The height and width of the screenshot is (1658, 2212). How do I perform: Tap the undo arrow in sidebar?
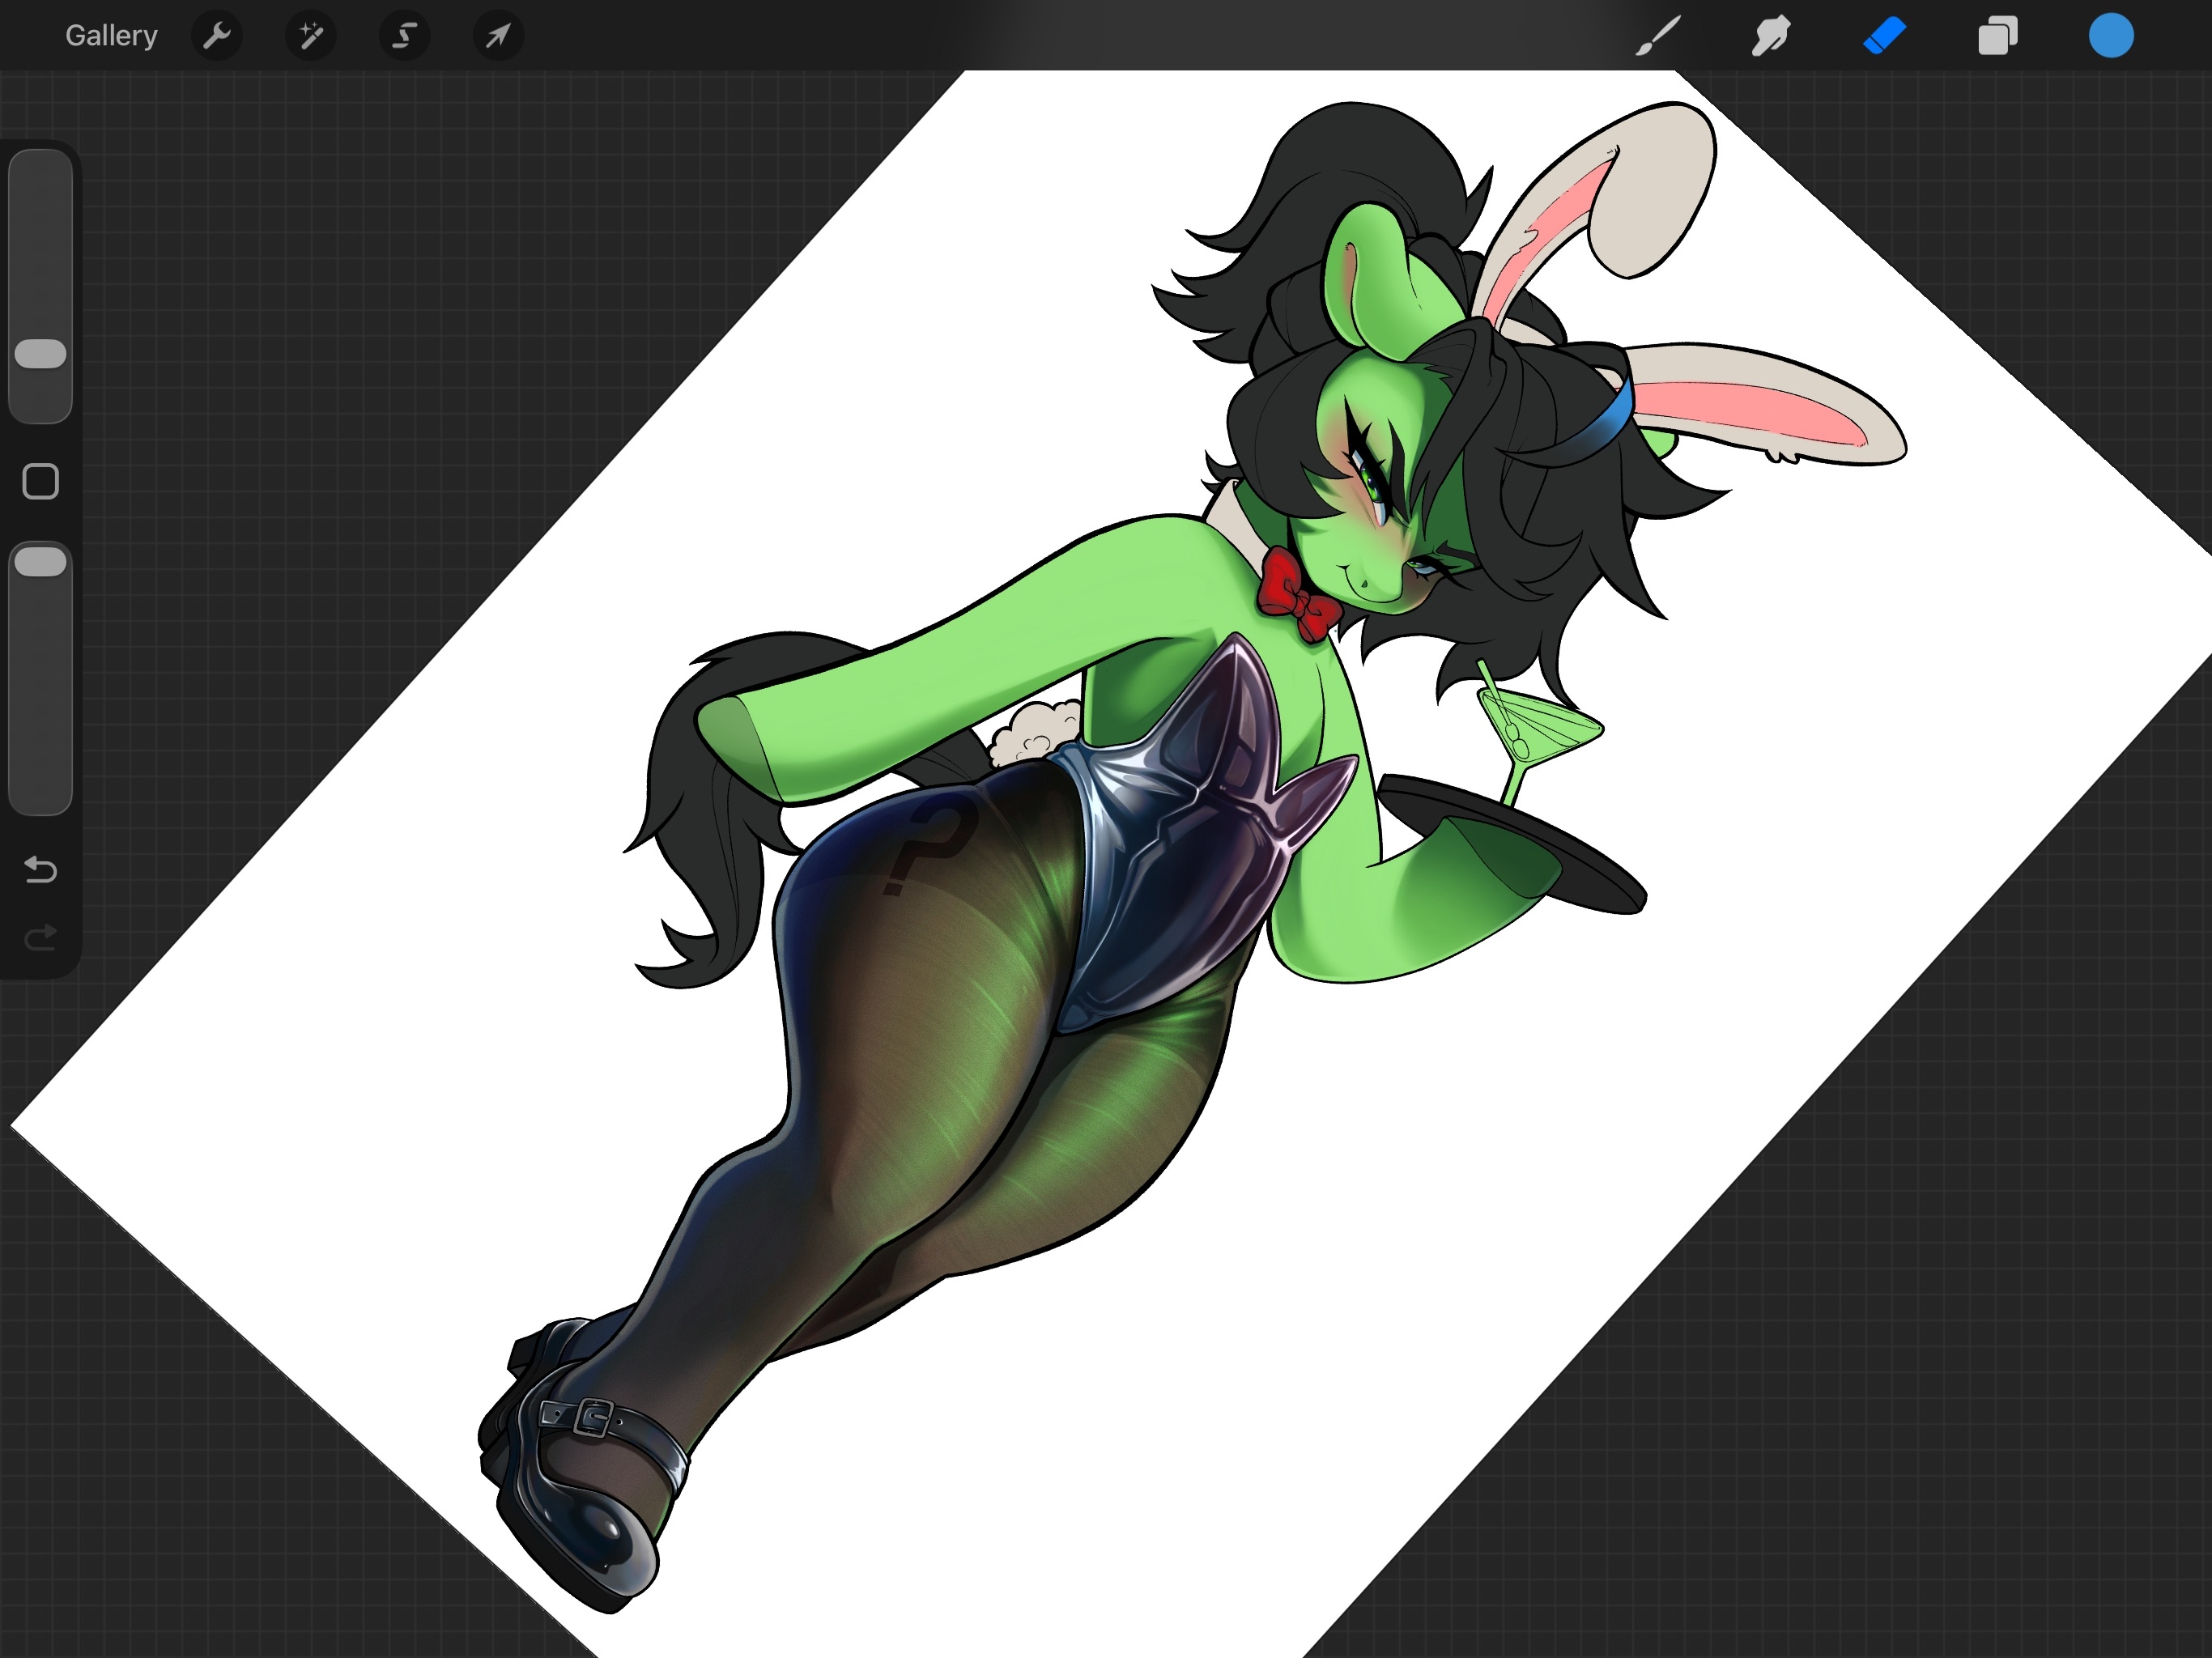[40, 869]
